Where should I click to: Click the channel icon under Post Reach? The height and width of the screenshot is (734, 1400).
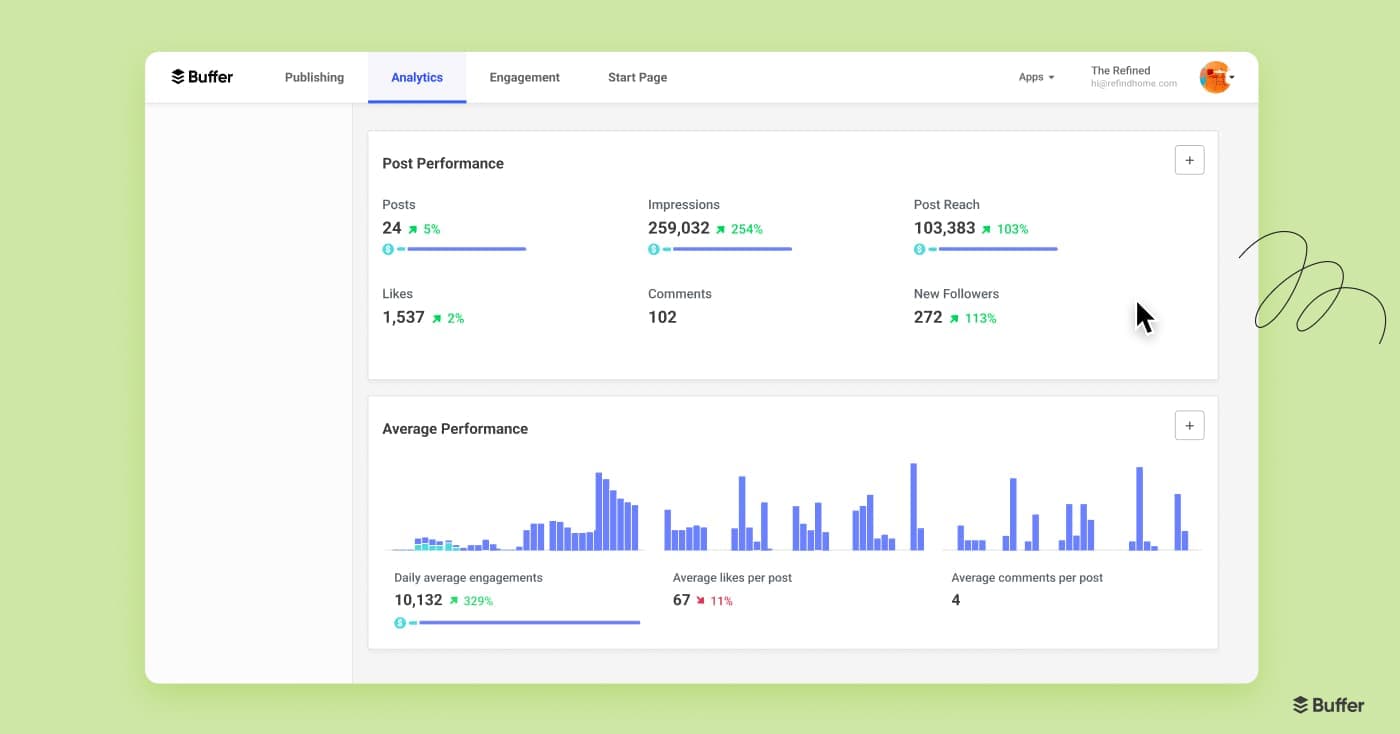[x=919, y=248]
